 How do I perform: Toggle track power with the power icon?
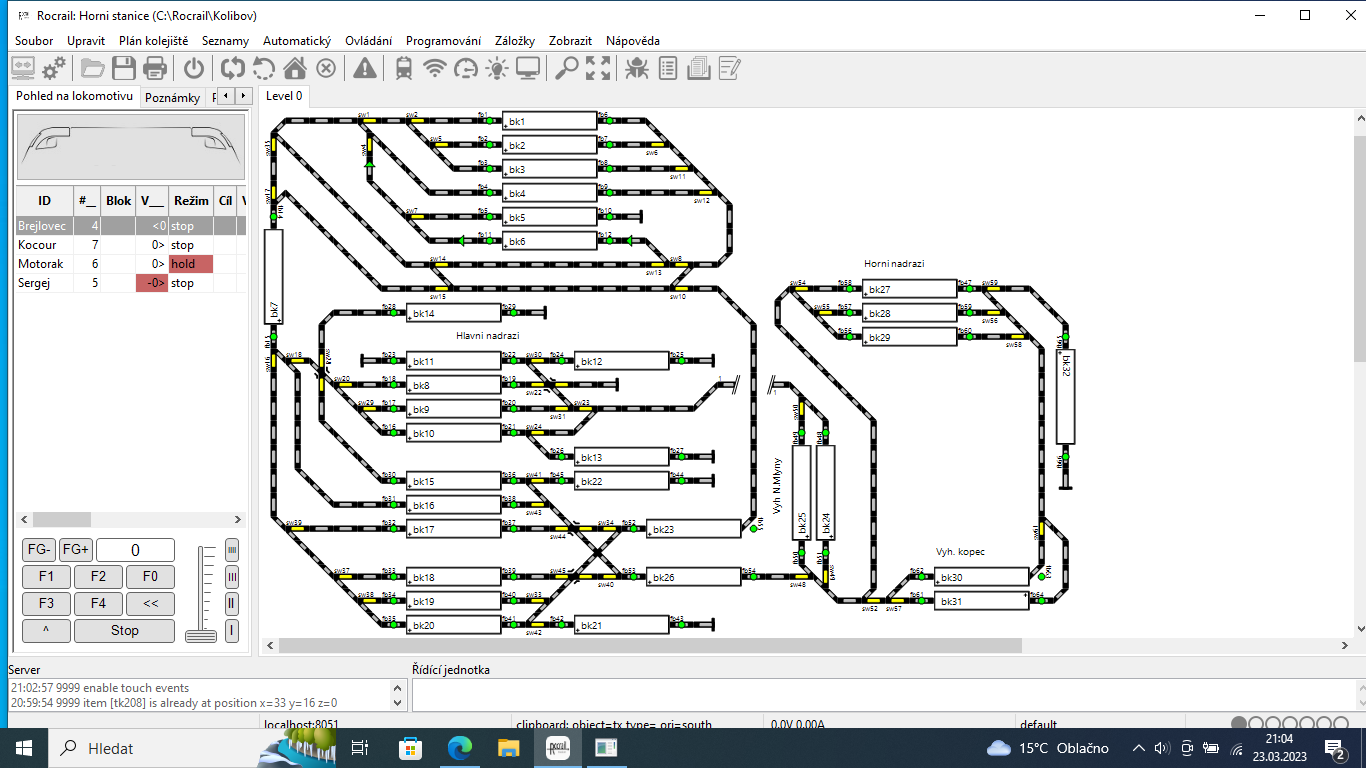tap(194, 68)
